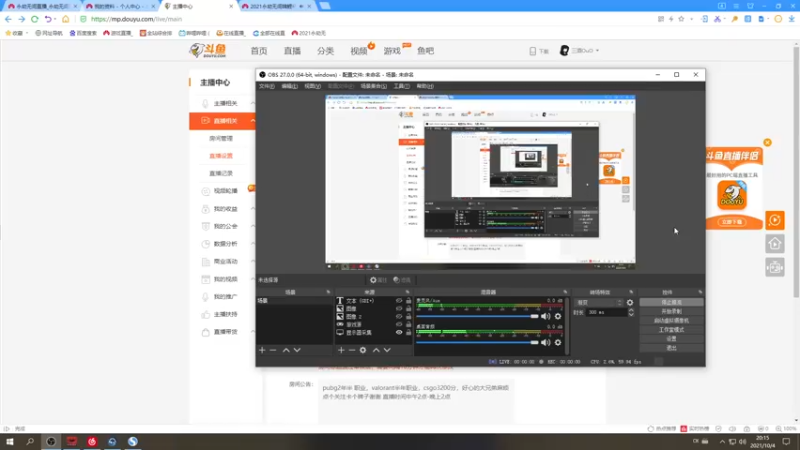Close the Douyu live companion ad popup
The height and width of the screenshot is (450, 800).
(x=767, y=142)
